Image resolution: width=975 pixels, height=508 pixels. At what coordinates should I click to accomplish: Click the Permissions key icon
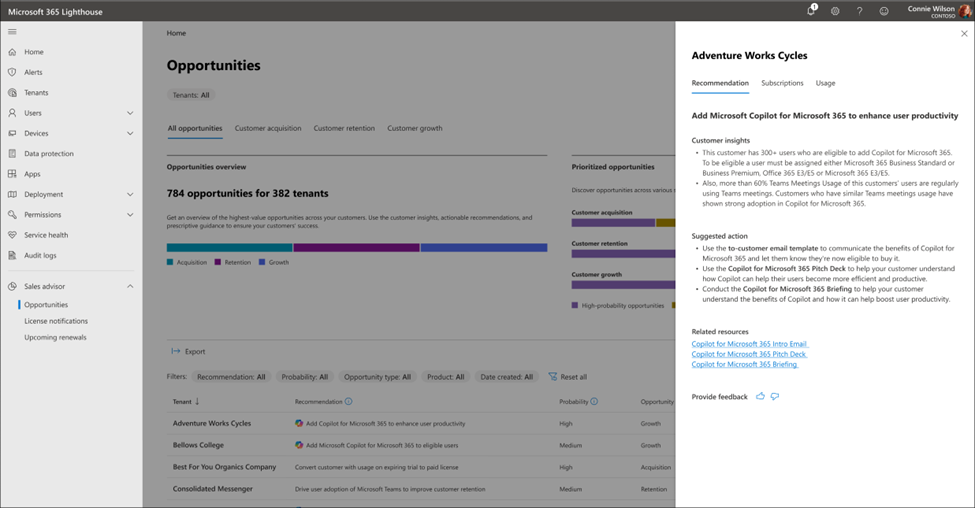(x=12, y=215)
